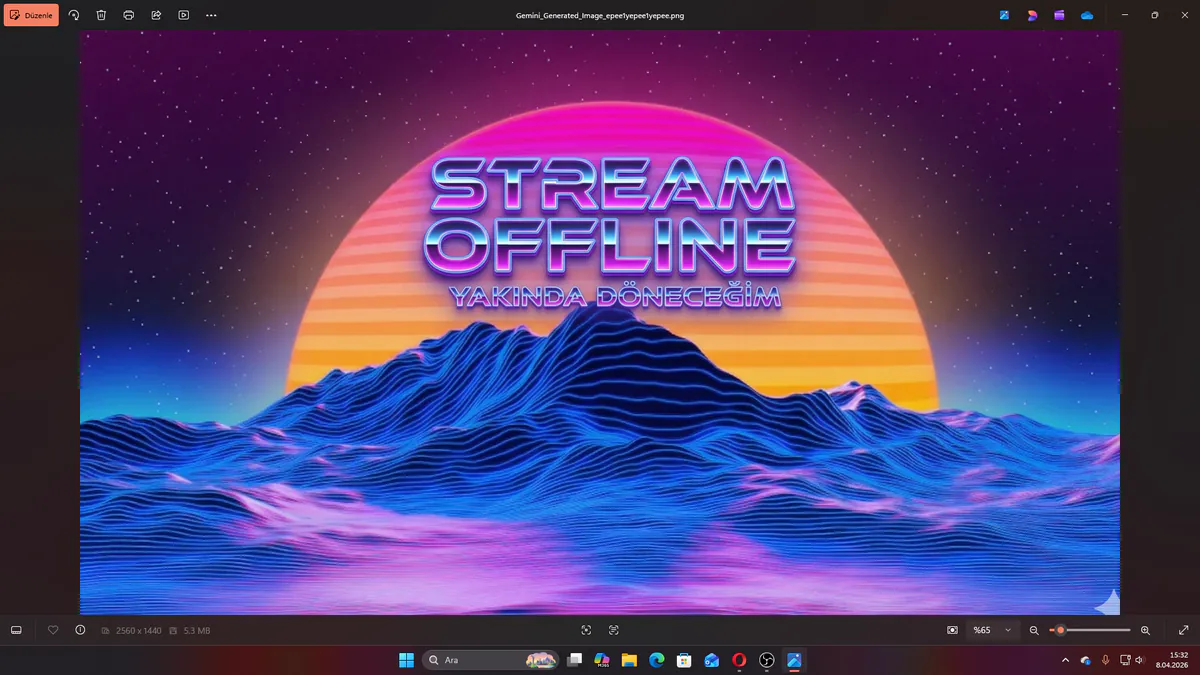Open image in Microsoft Designer
Screen dimensions: 1200x675
point(1032,15)
